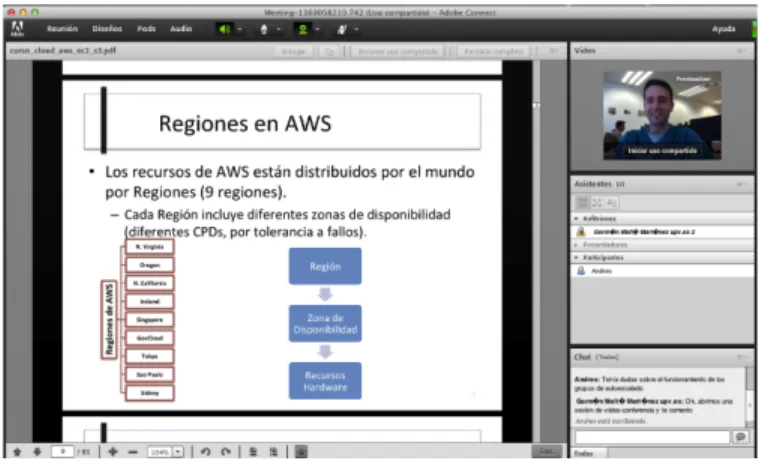Click the share pod vertical scrollbar

tap(536, 251)
